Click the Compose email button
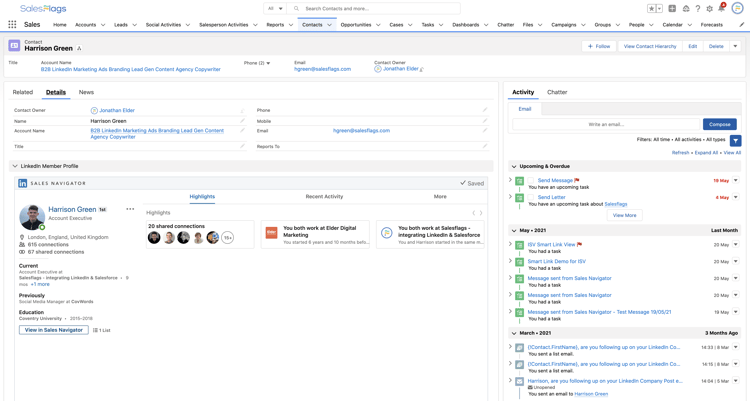 tap(719, 124)
